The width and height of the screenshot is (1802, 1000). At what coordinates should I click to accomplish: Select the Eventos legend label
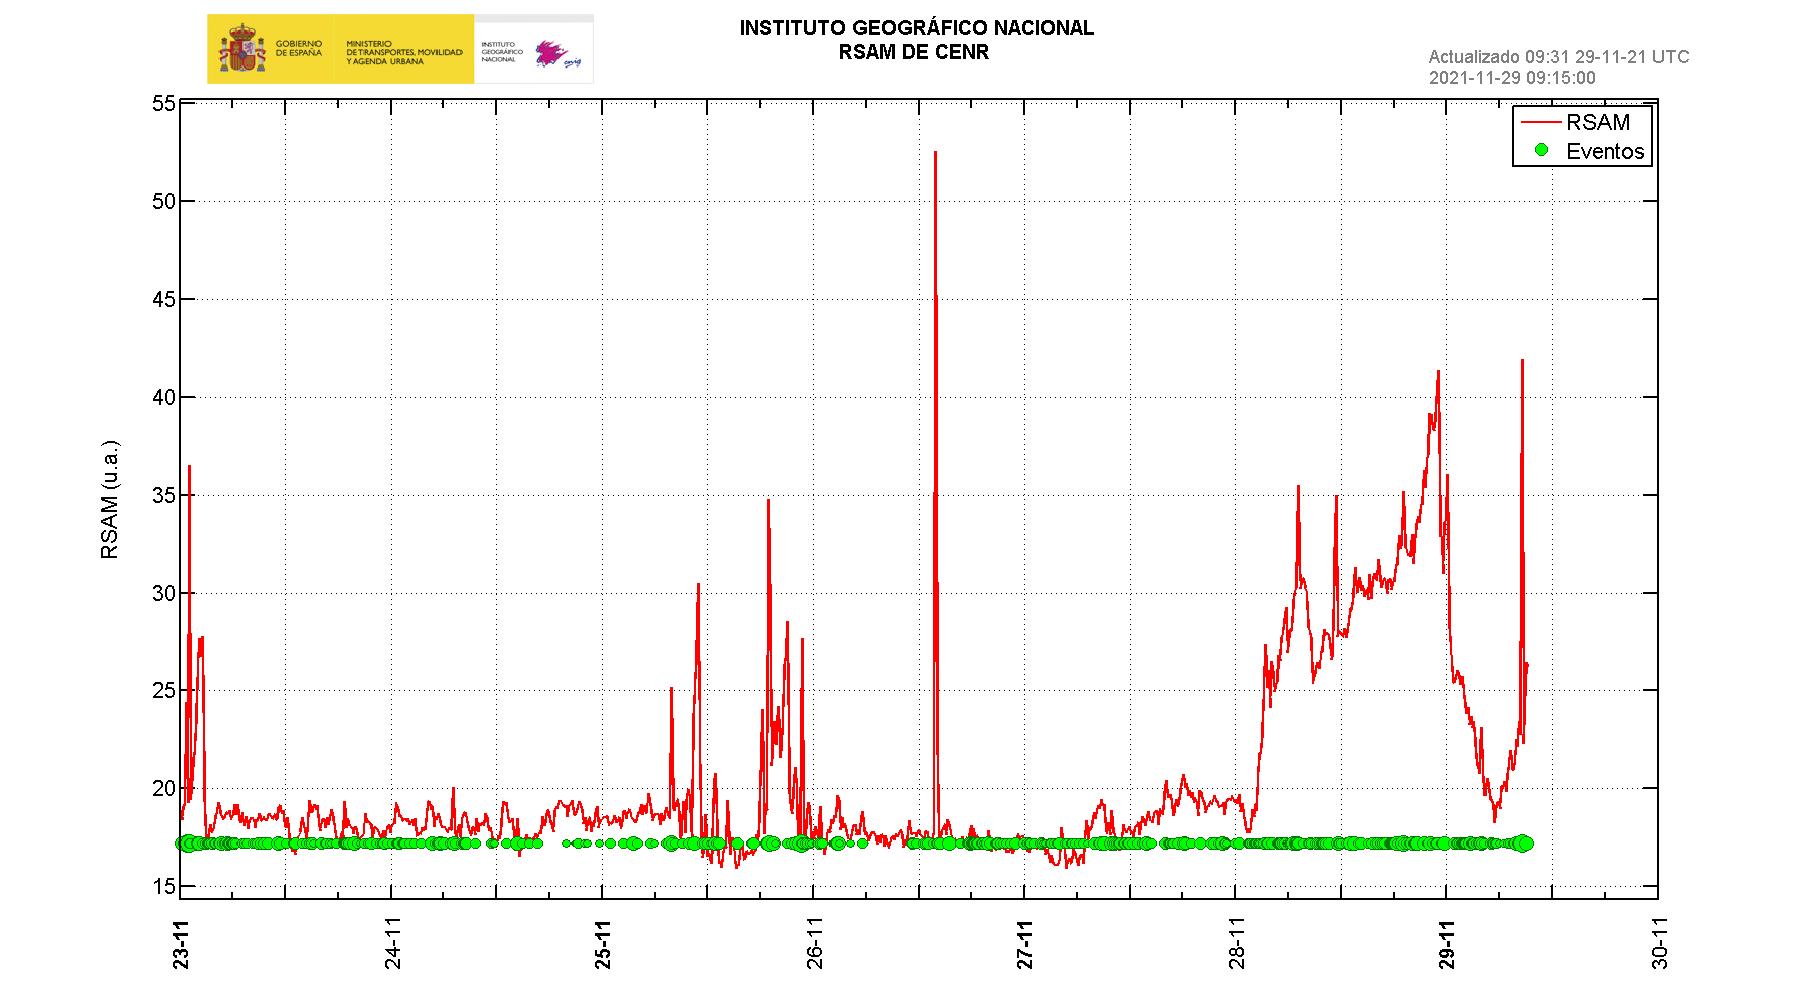pos(1605,151)
